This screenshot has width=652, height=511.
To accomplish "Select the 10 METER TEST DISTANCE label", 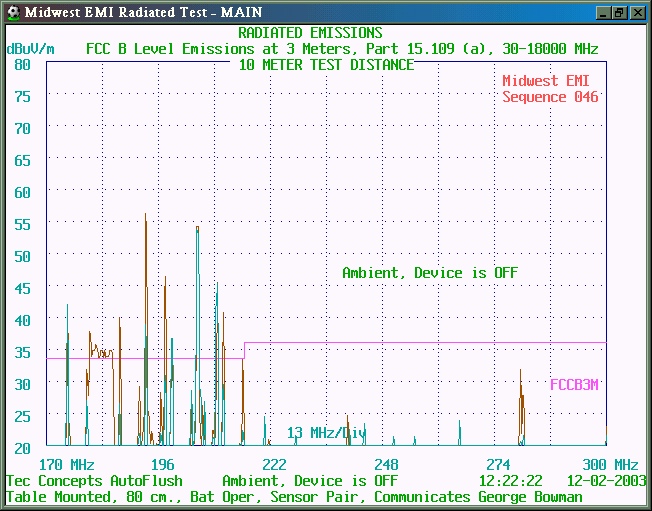I will 326,65.
